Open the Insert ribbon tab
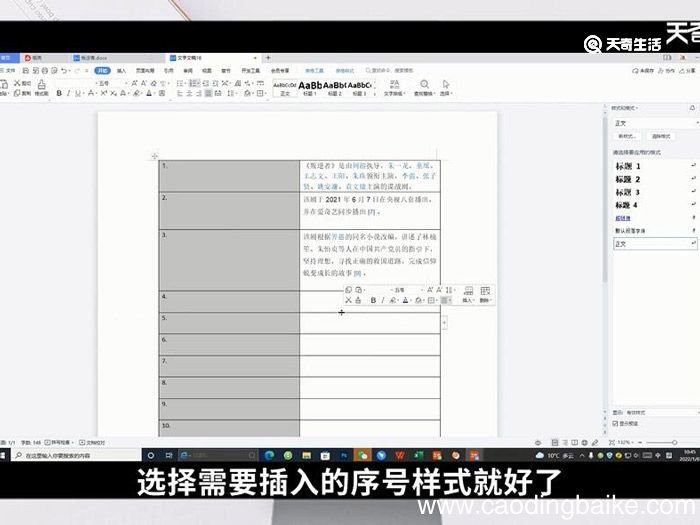 click(x=121, y=71)
